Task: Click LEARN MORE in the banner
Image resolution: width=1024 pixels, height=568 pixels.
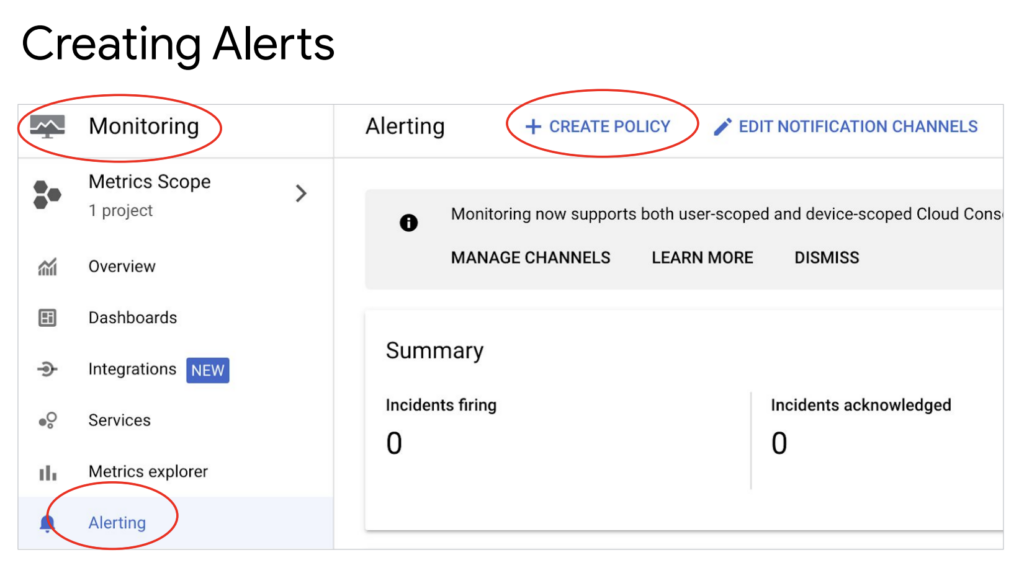Action: click(702, 258)
